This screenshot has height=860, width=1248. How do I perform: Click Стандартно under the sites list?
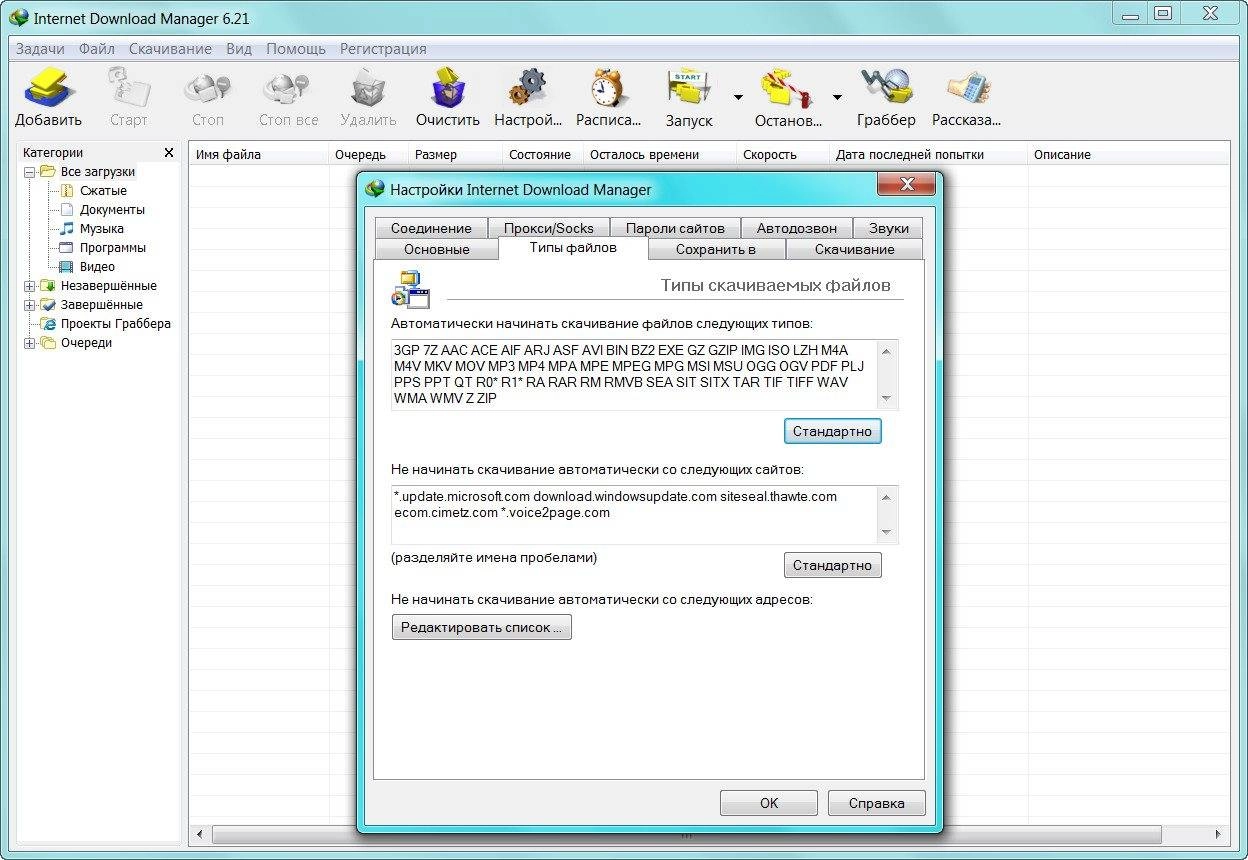pyautogui.click(x=832, y=565)
